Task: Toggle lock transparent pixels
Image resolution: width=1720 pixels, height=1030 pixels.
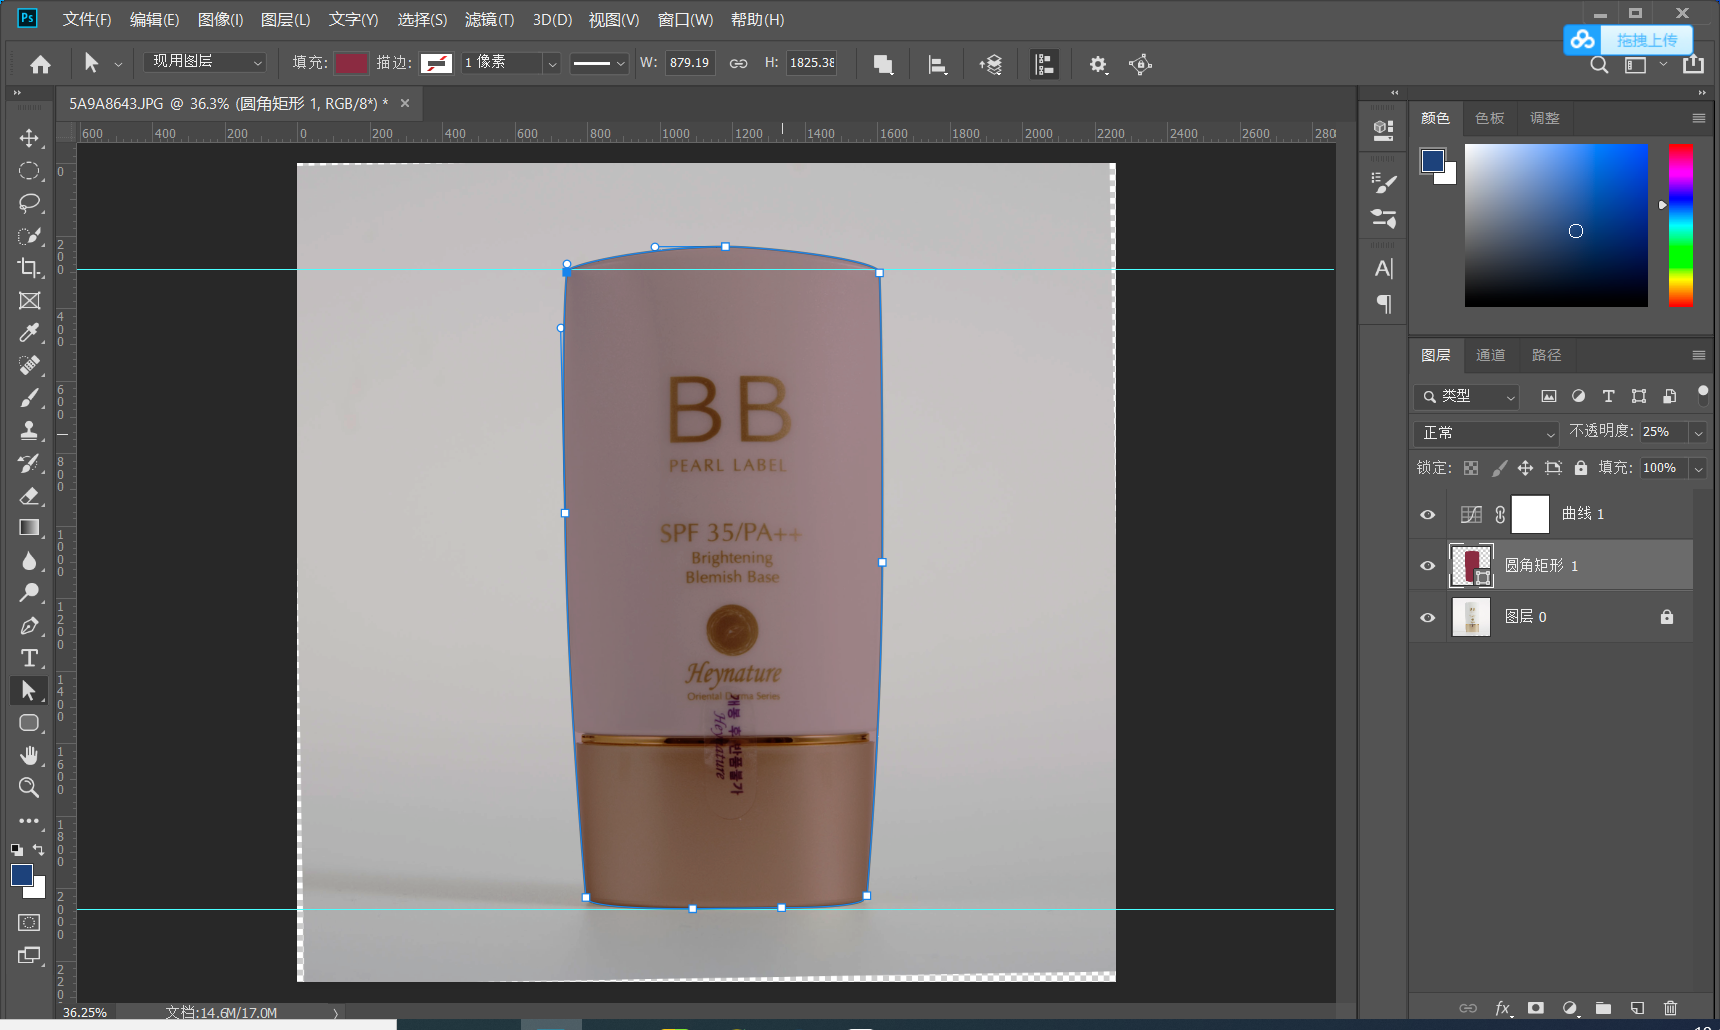Action: point(1471,468)
